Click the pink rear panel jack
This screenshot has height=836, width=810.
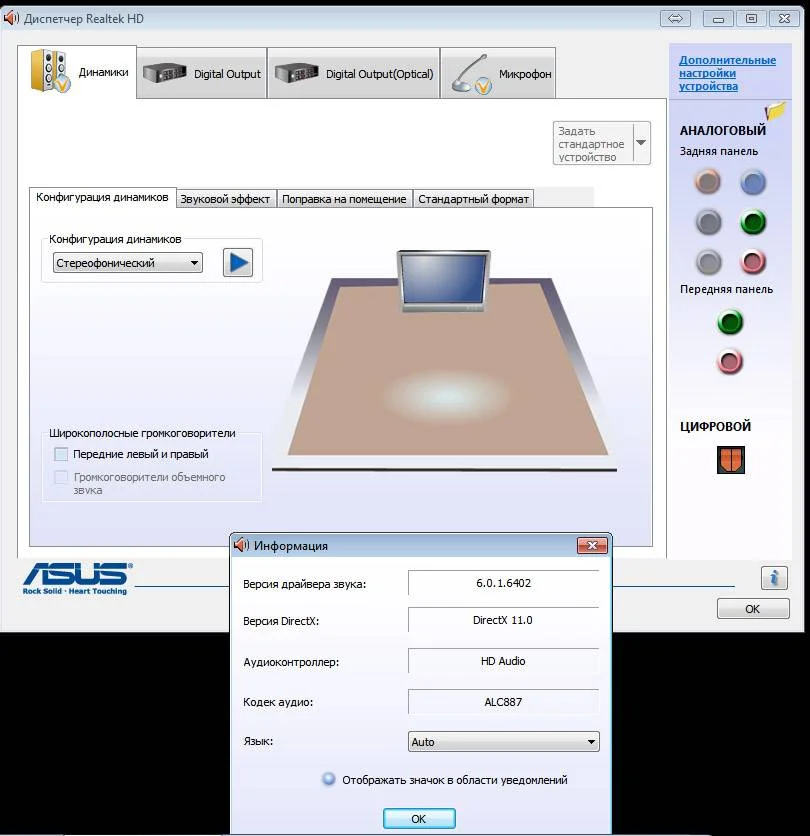(753, 262)
